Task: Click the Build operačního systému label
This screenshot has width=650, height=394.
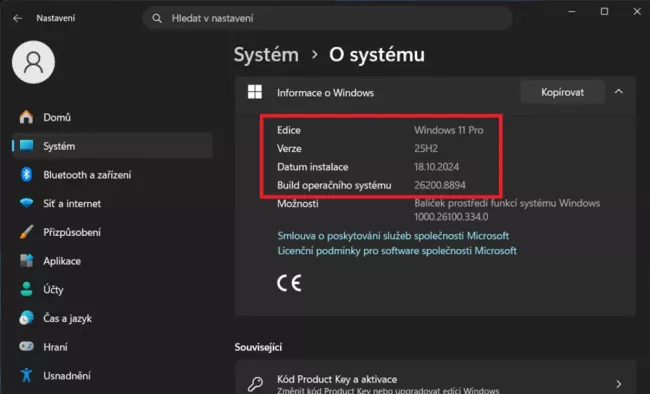Action: 334,185
